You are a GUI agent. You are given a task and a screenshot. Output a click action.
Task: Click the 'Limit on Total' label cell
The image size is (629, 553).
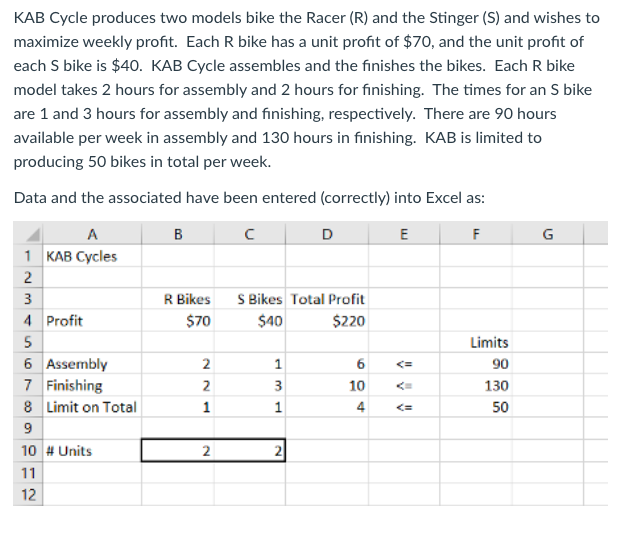click(92, 407)
